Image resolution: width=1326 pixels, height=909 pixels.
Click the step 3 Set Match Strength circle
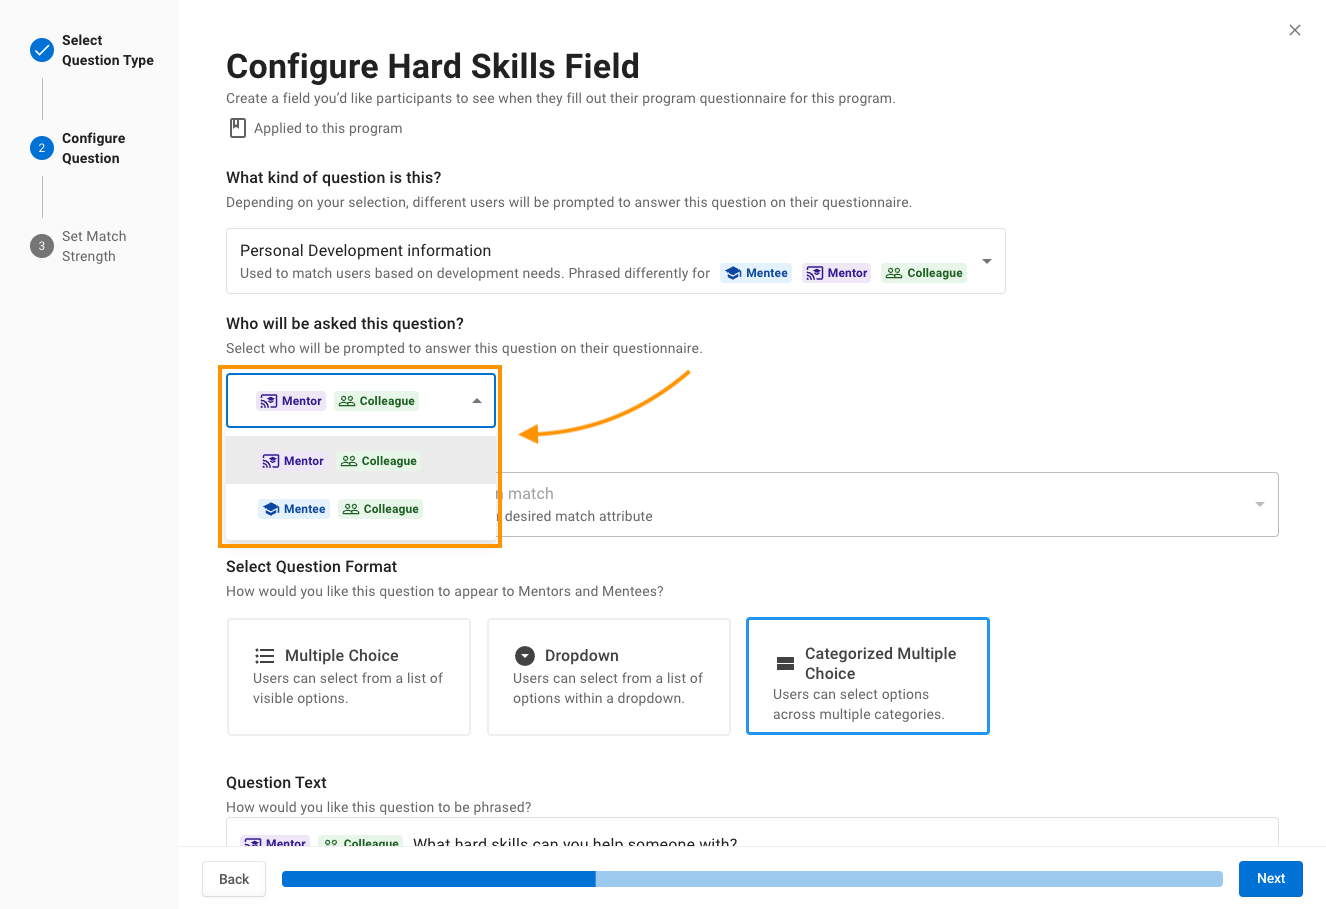(42, 246)
